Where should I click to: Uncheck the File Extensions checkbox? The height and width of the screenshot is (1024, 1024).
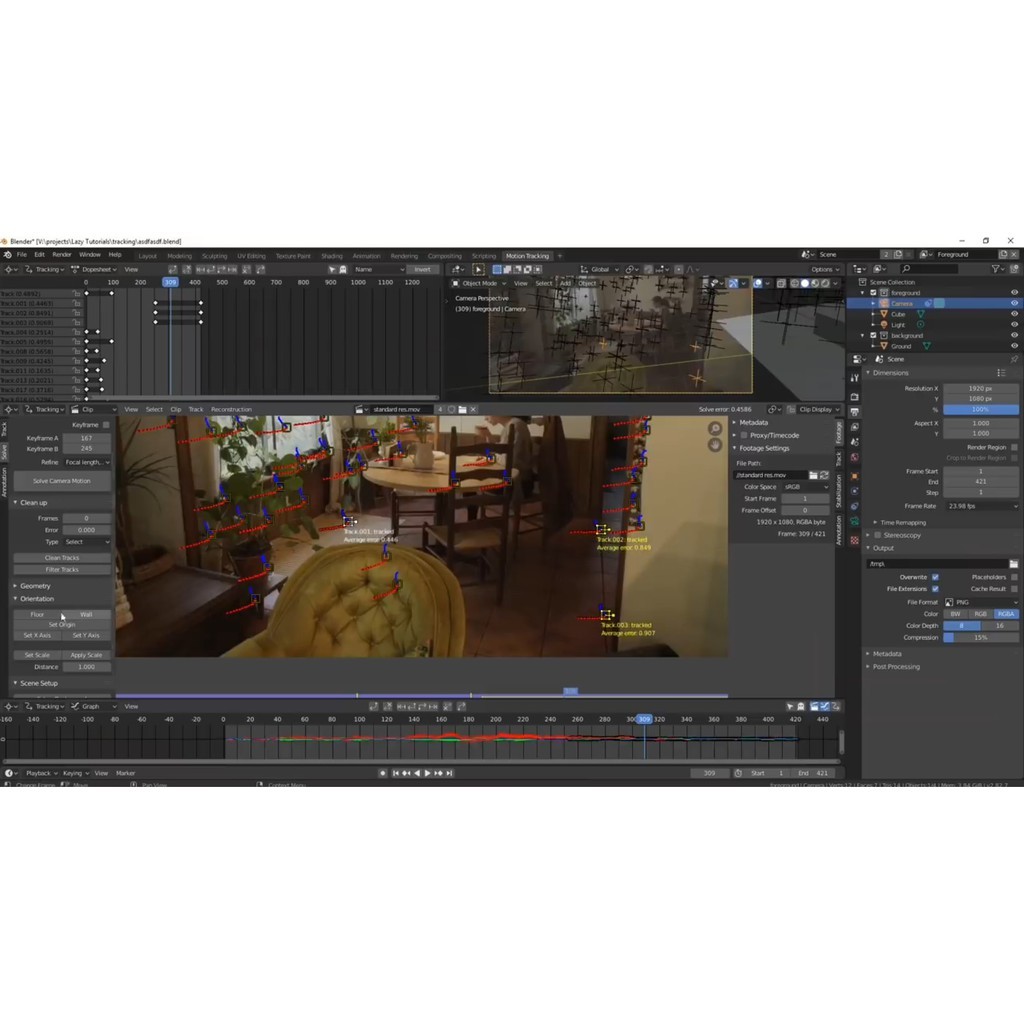coord(935,589)
